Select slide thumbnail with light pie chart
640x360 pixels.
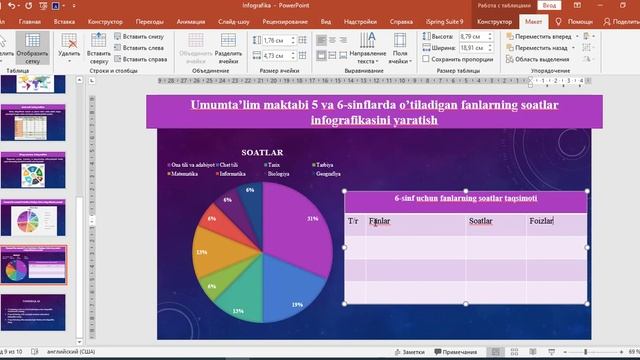click(33, 218)
